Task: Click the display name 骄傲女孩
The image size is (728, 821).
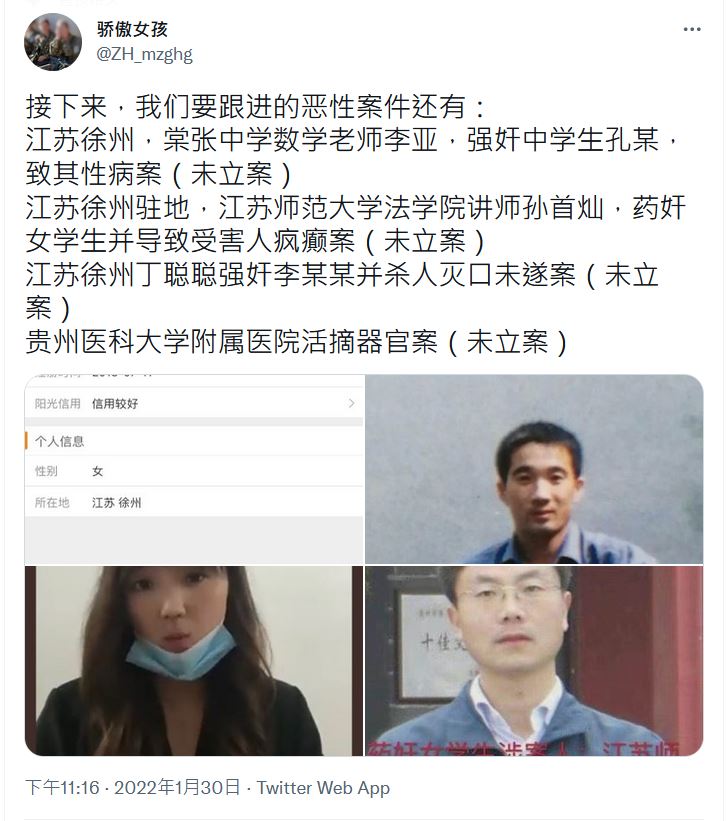Action: [x=133, y=29]
